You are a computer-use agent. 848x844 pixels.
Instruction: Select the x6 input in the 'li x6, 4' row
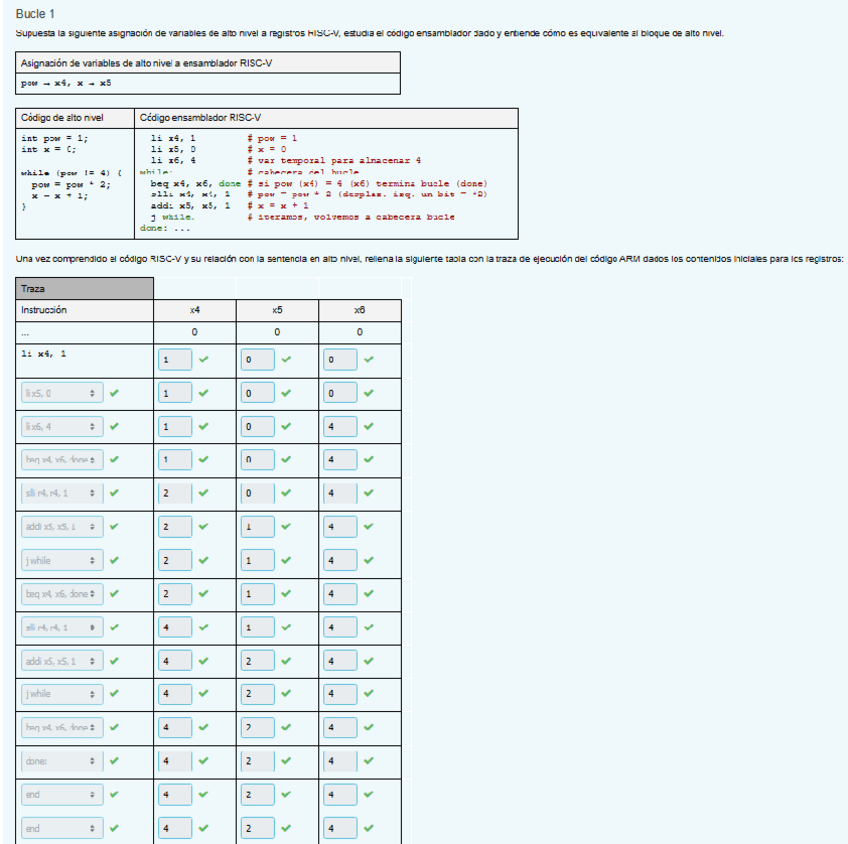pos(340,427)
